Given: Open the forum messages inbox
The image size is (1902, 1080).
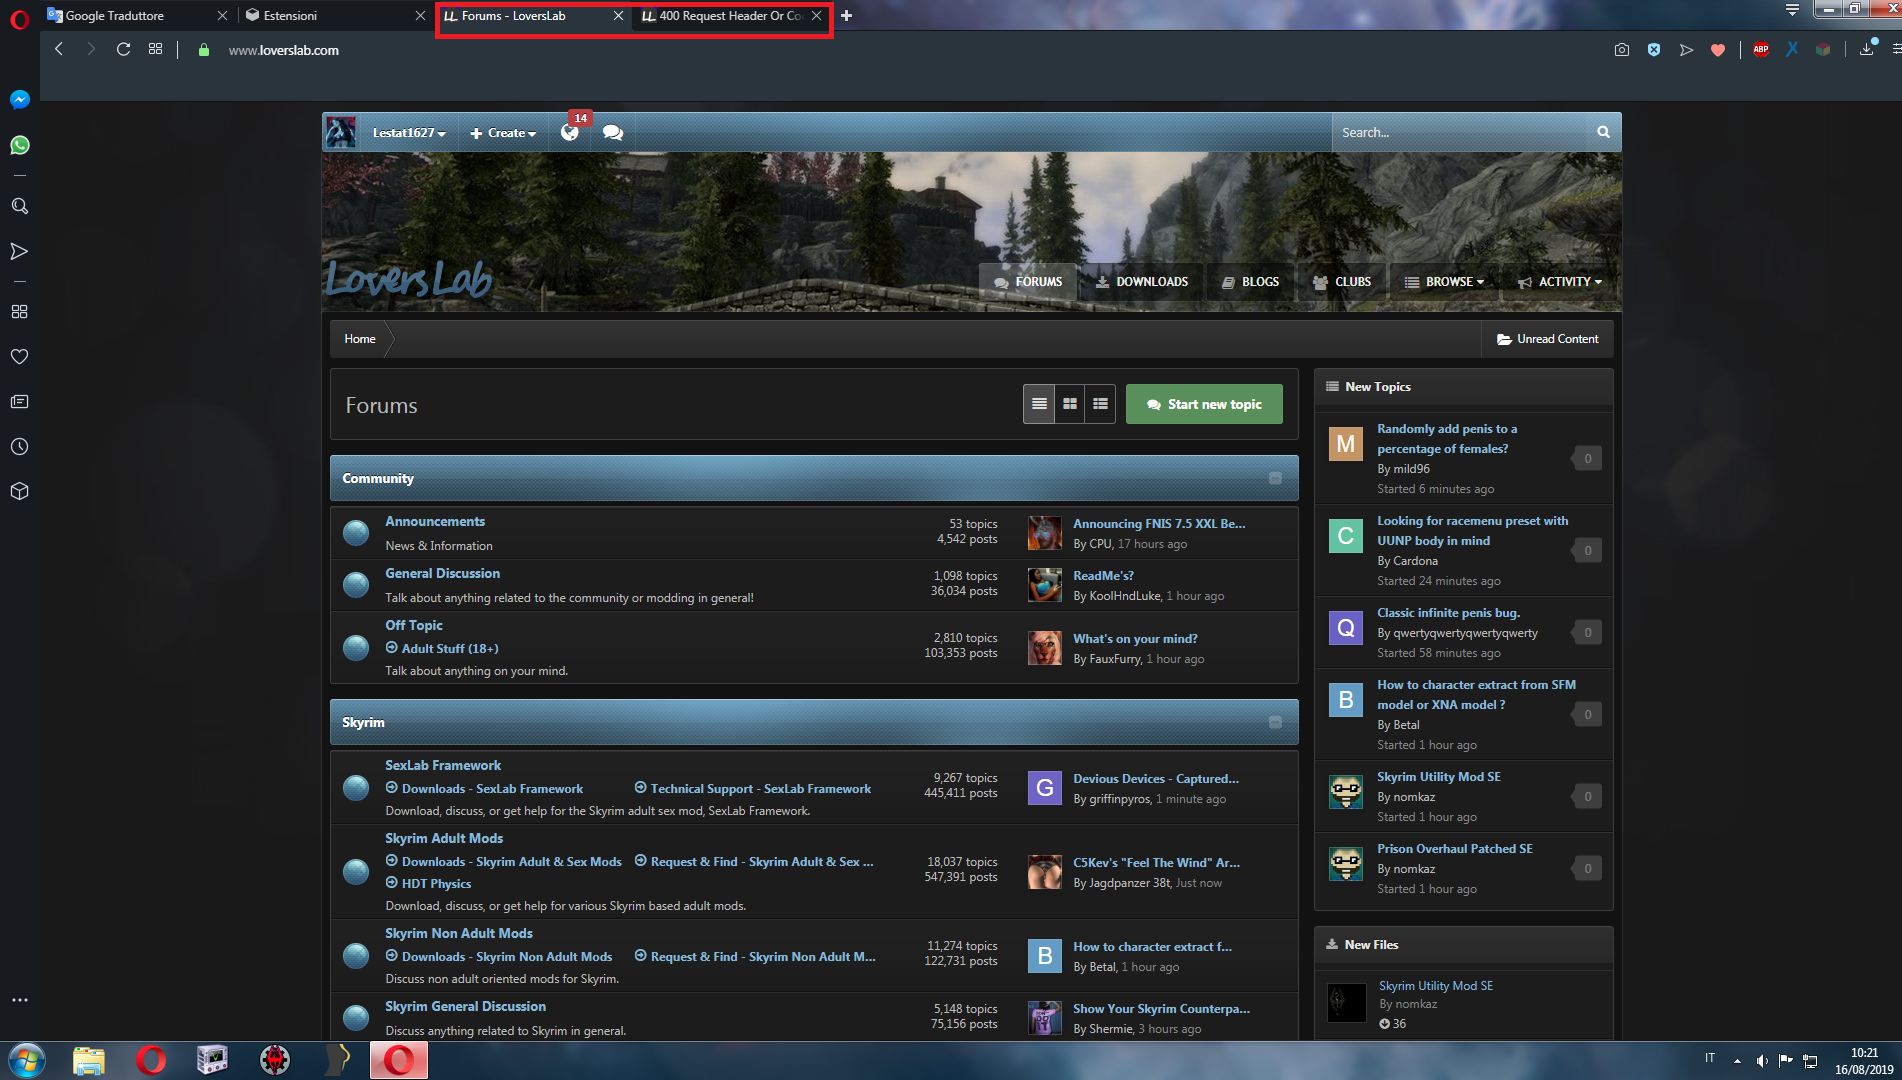Looking at the screenshot, I should tap(613, 133).
